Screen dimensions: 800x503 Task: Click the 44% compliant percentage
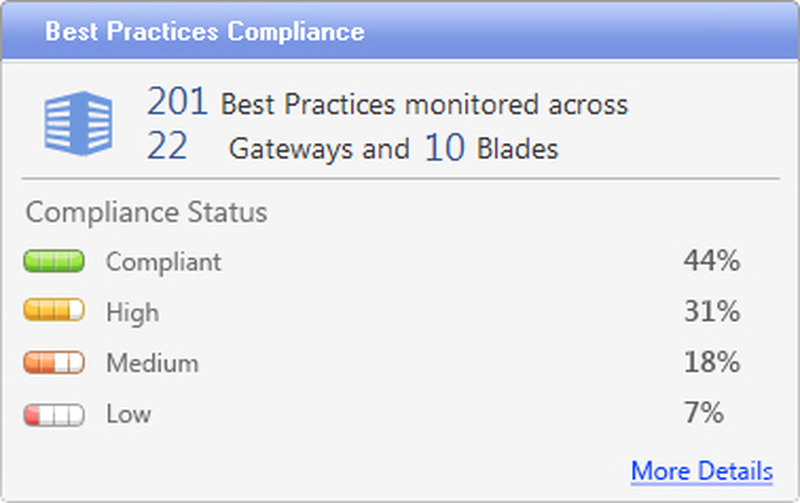point(711,262)
